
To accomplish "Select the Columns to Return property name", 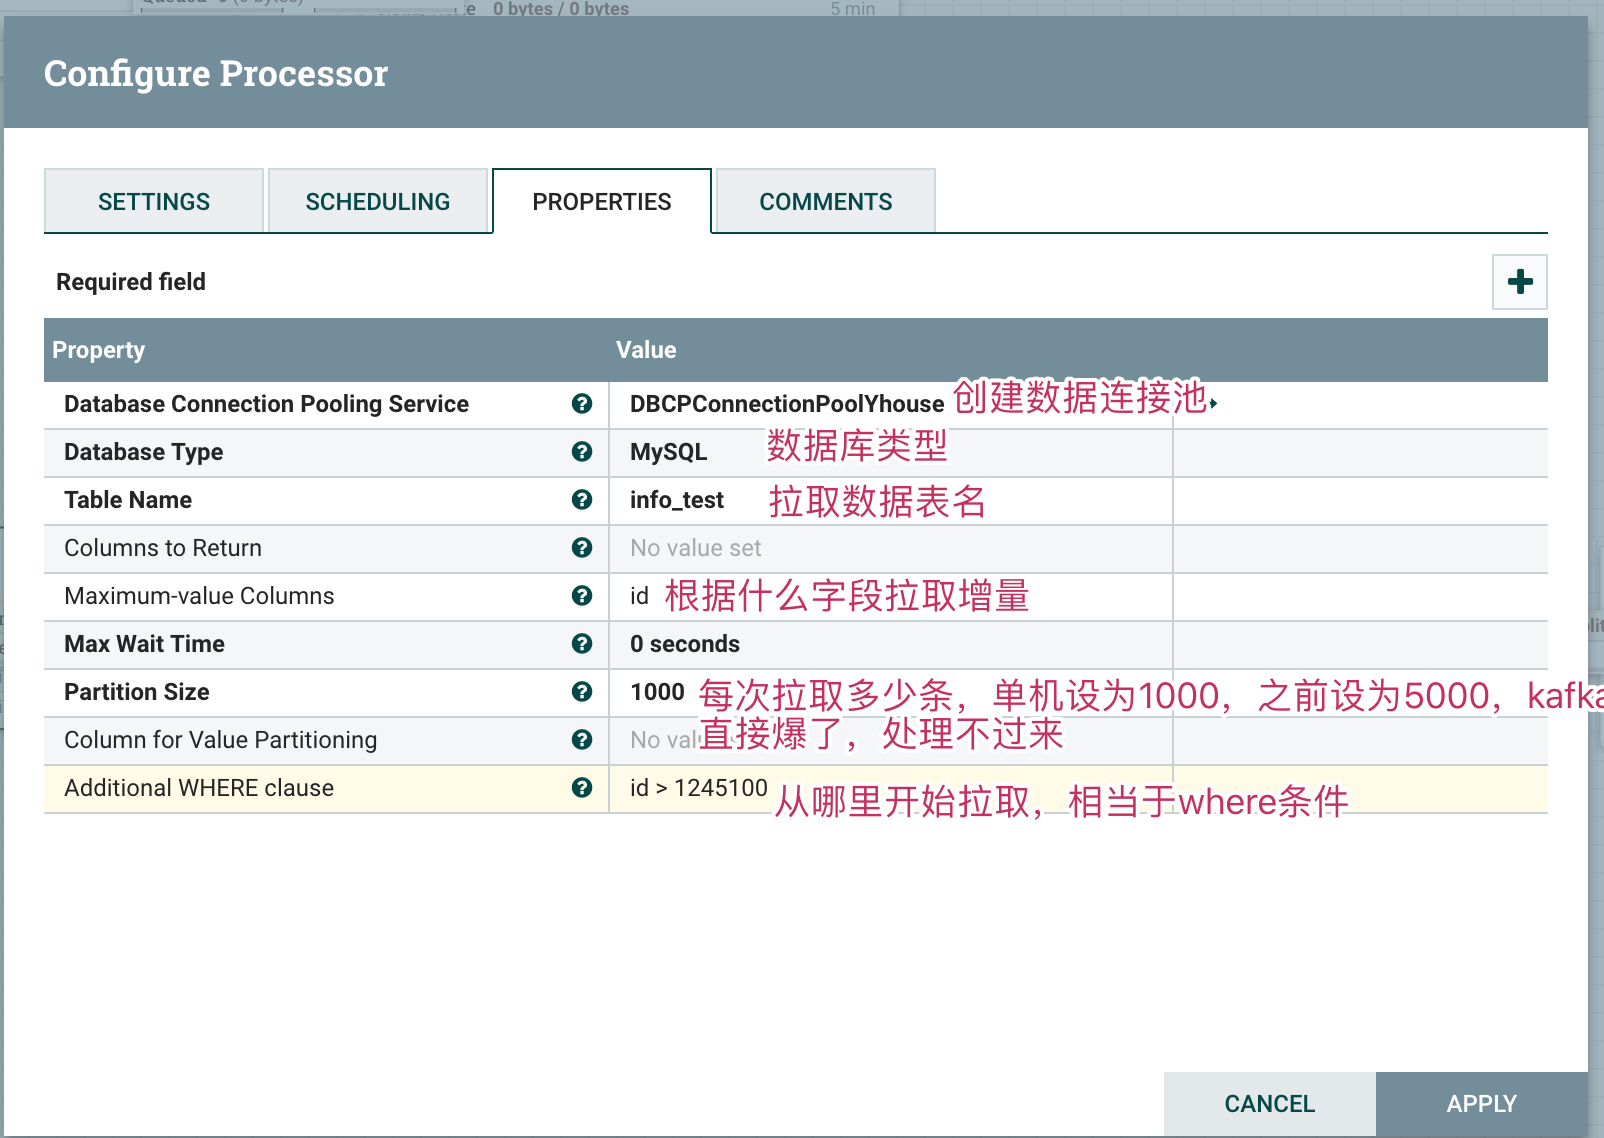I will click(x=163, y=548).
